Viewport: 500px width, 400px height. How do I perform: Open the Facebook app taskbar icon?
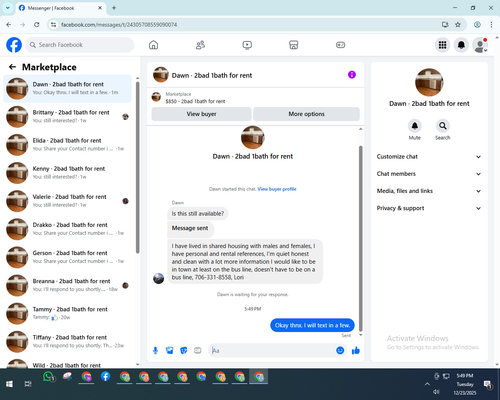tap(105, 377)
